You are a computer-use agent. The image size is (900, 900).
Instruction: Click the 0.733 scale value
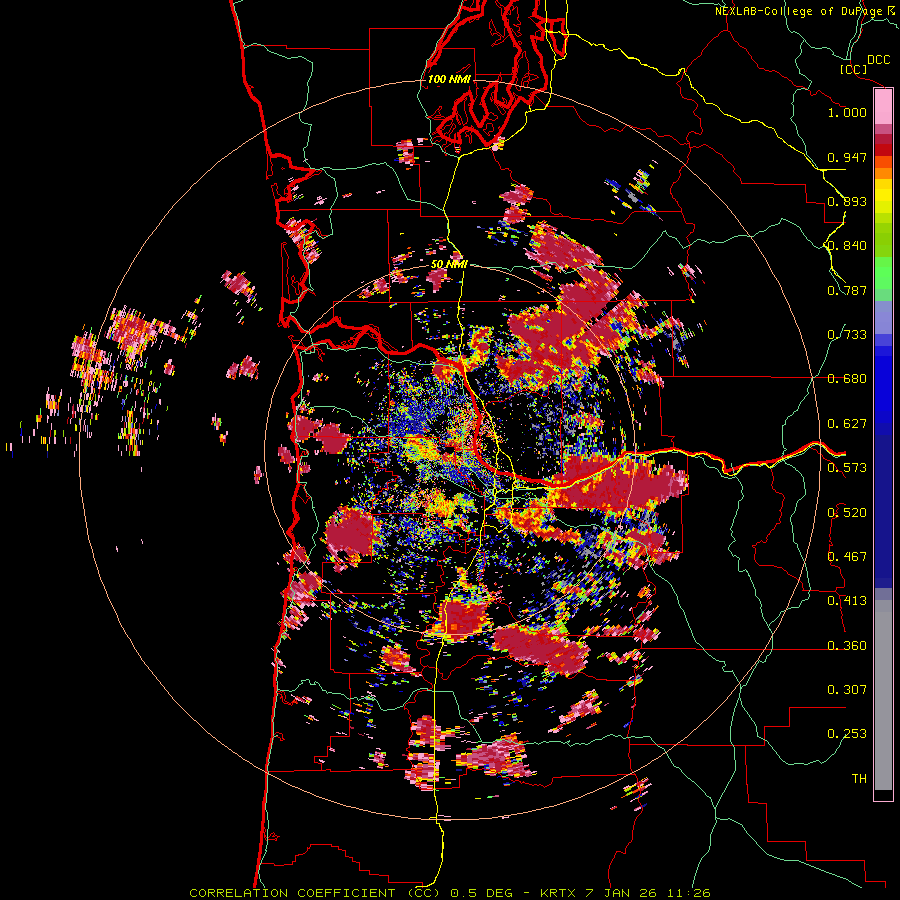847,335
